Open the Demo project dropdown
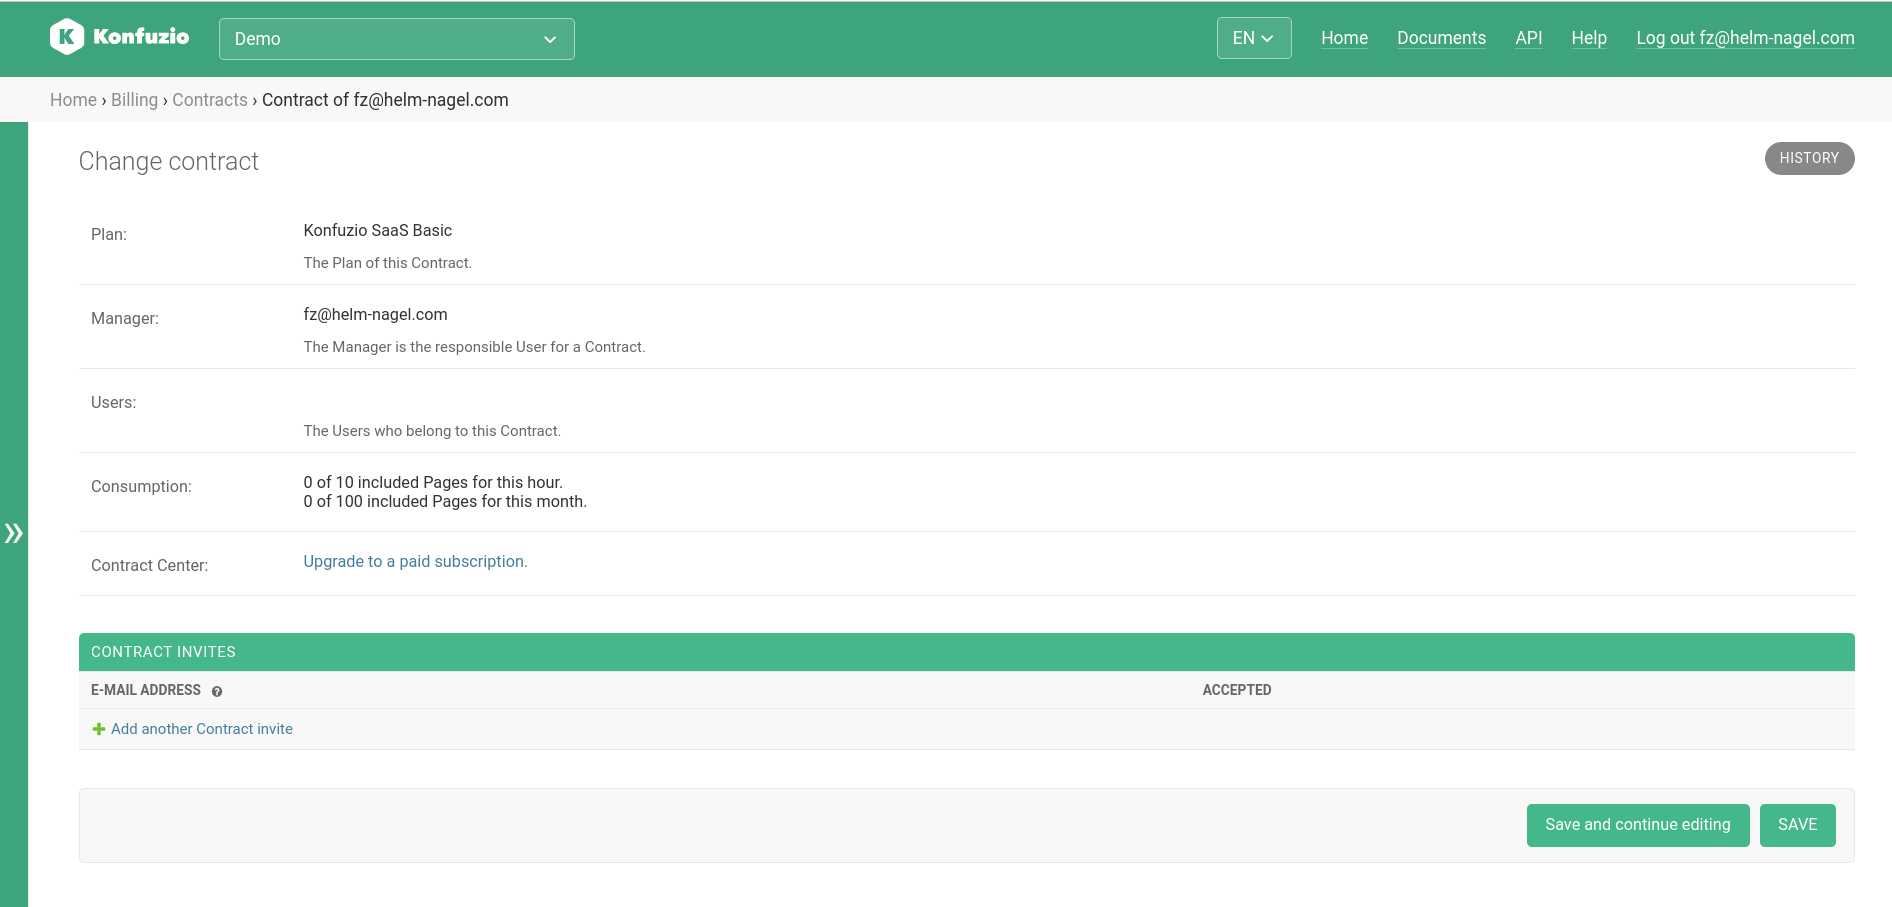Screen dimensions: 1892x907 click(396, 39)
